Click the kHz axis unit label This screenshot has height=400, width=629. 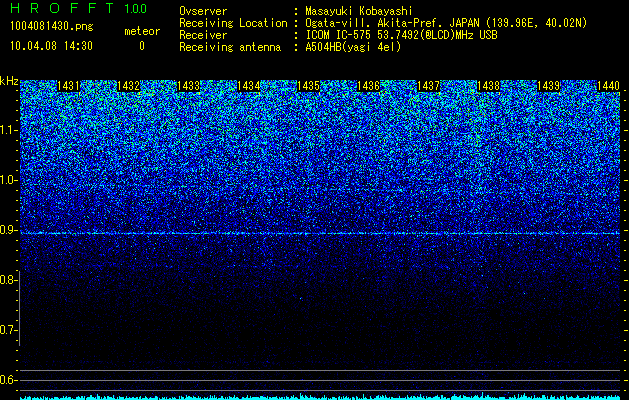pos(9,81)
